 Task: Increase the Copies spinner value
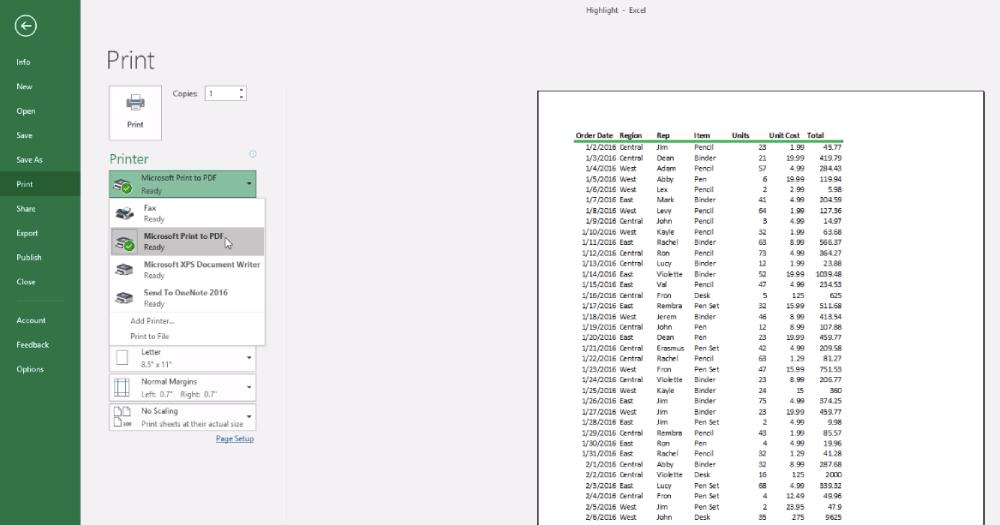(x=242, y=90)
